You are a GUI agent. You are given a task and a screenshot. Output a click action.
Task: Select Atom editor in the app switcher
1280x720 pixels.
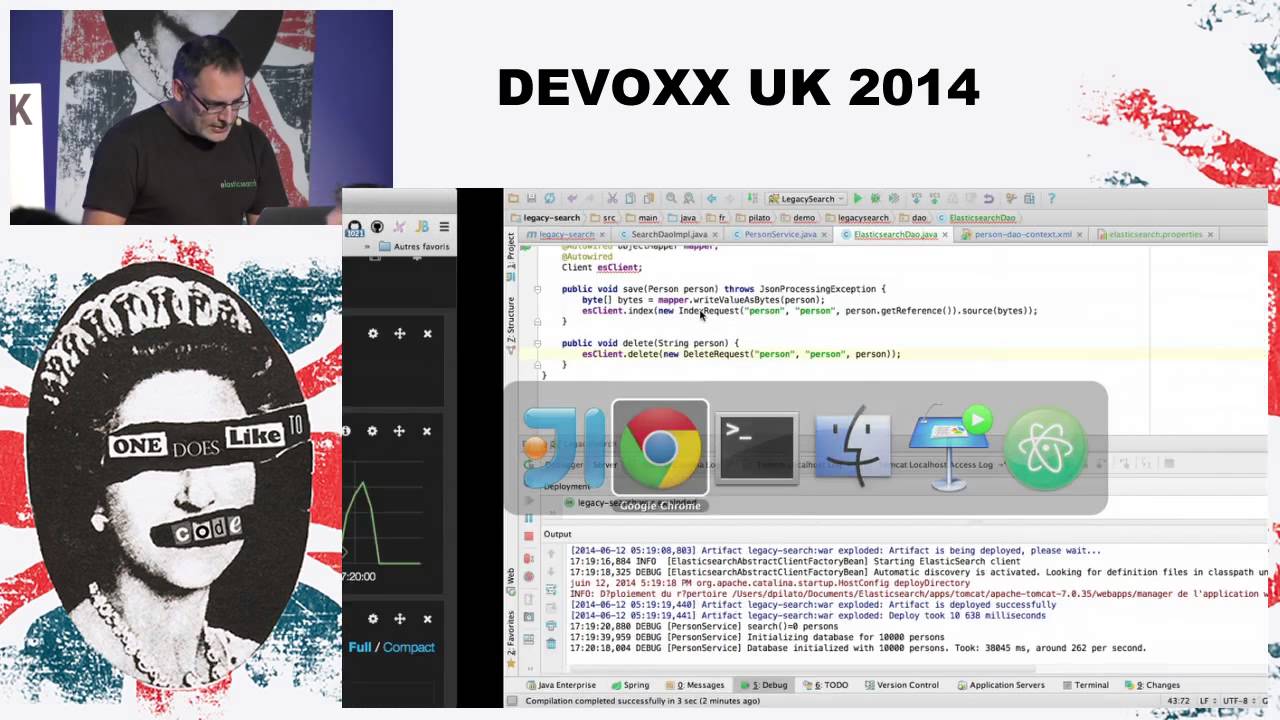(1045, 447)
